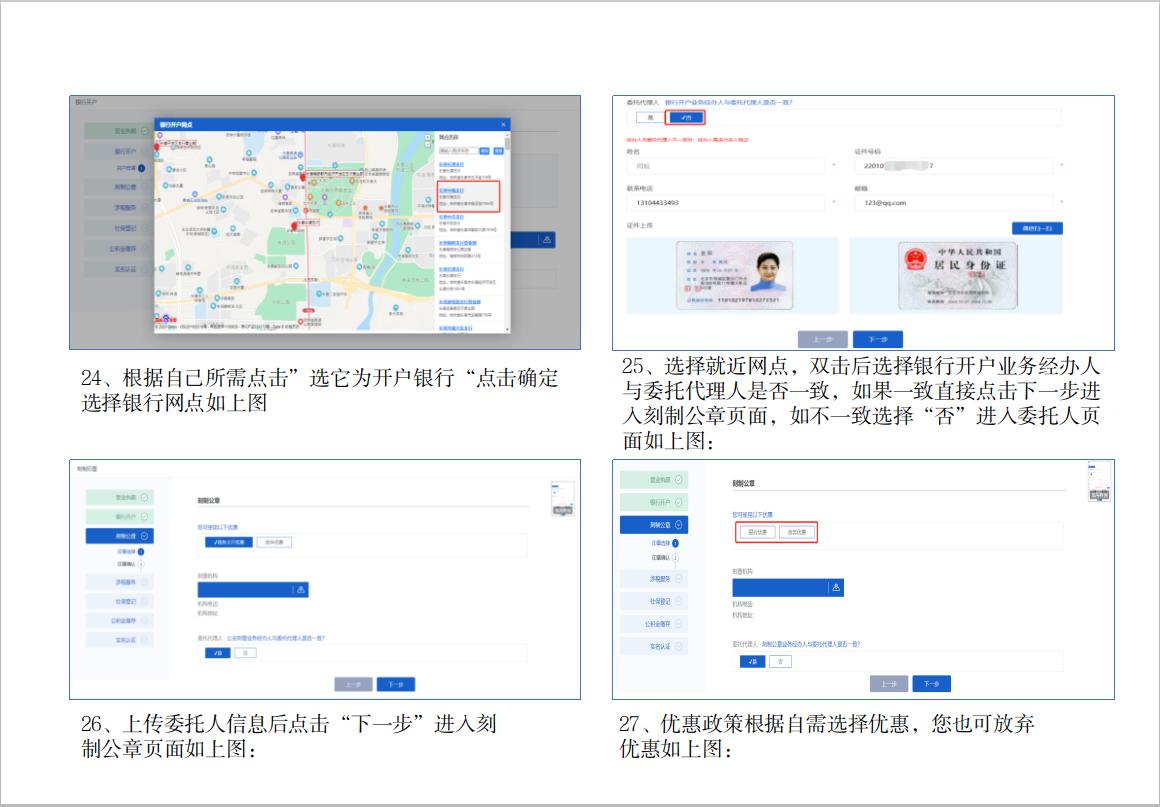This screenshot has width=1160, height=807.
Task: Close the bank branch map dialog
Action: click(x=503, y=124)
